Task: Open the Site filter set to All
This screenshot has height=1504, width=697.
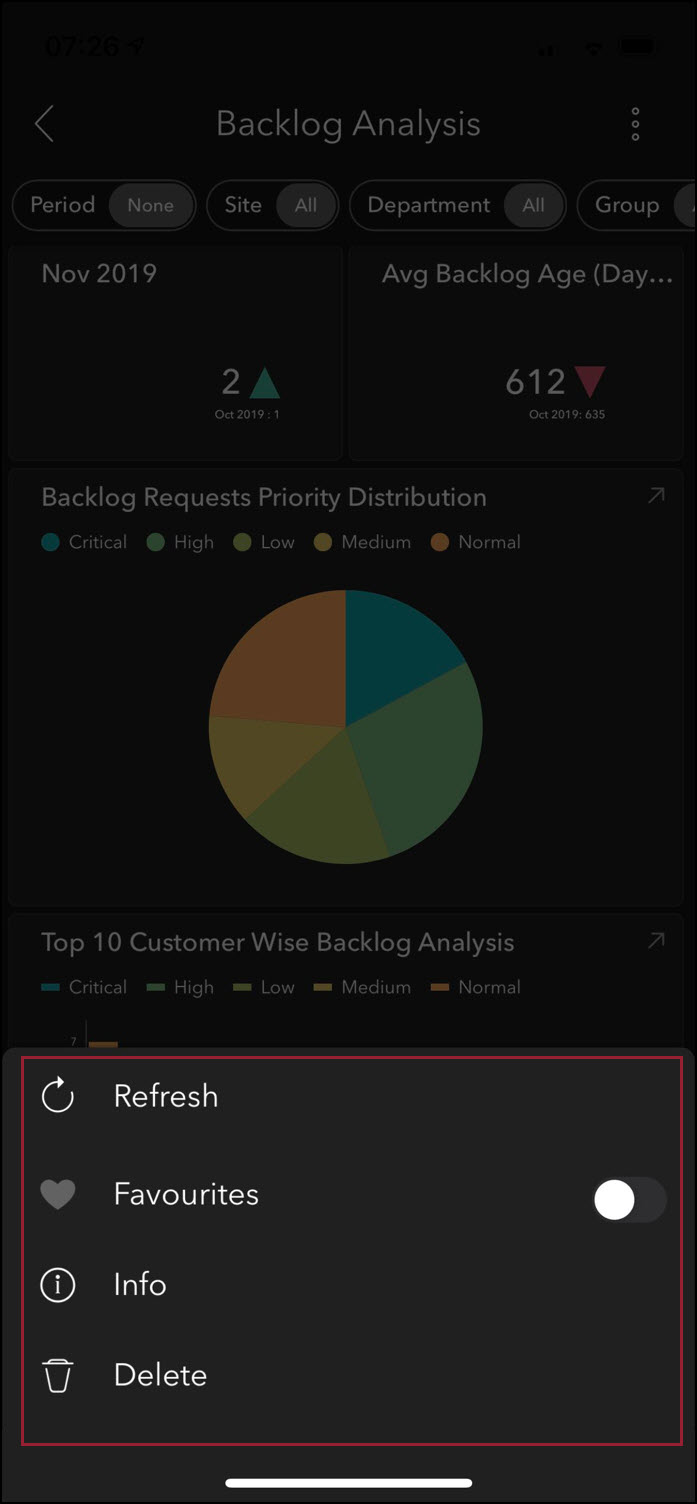Action: (273, 205)
